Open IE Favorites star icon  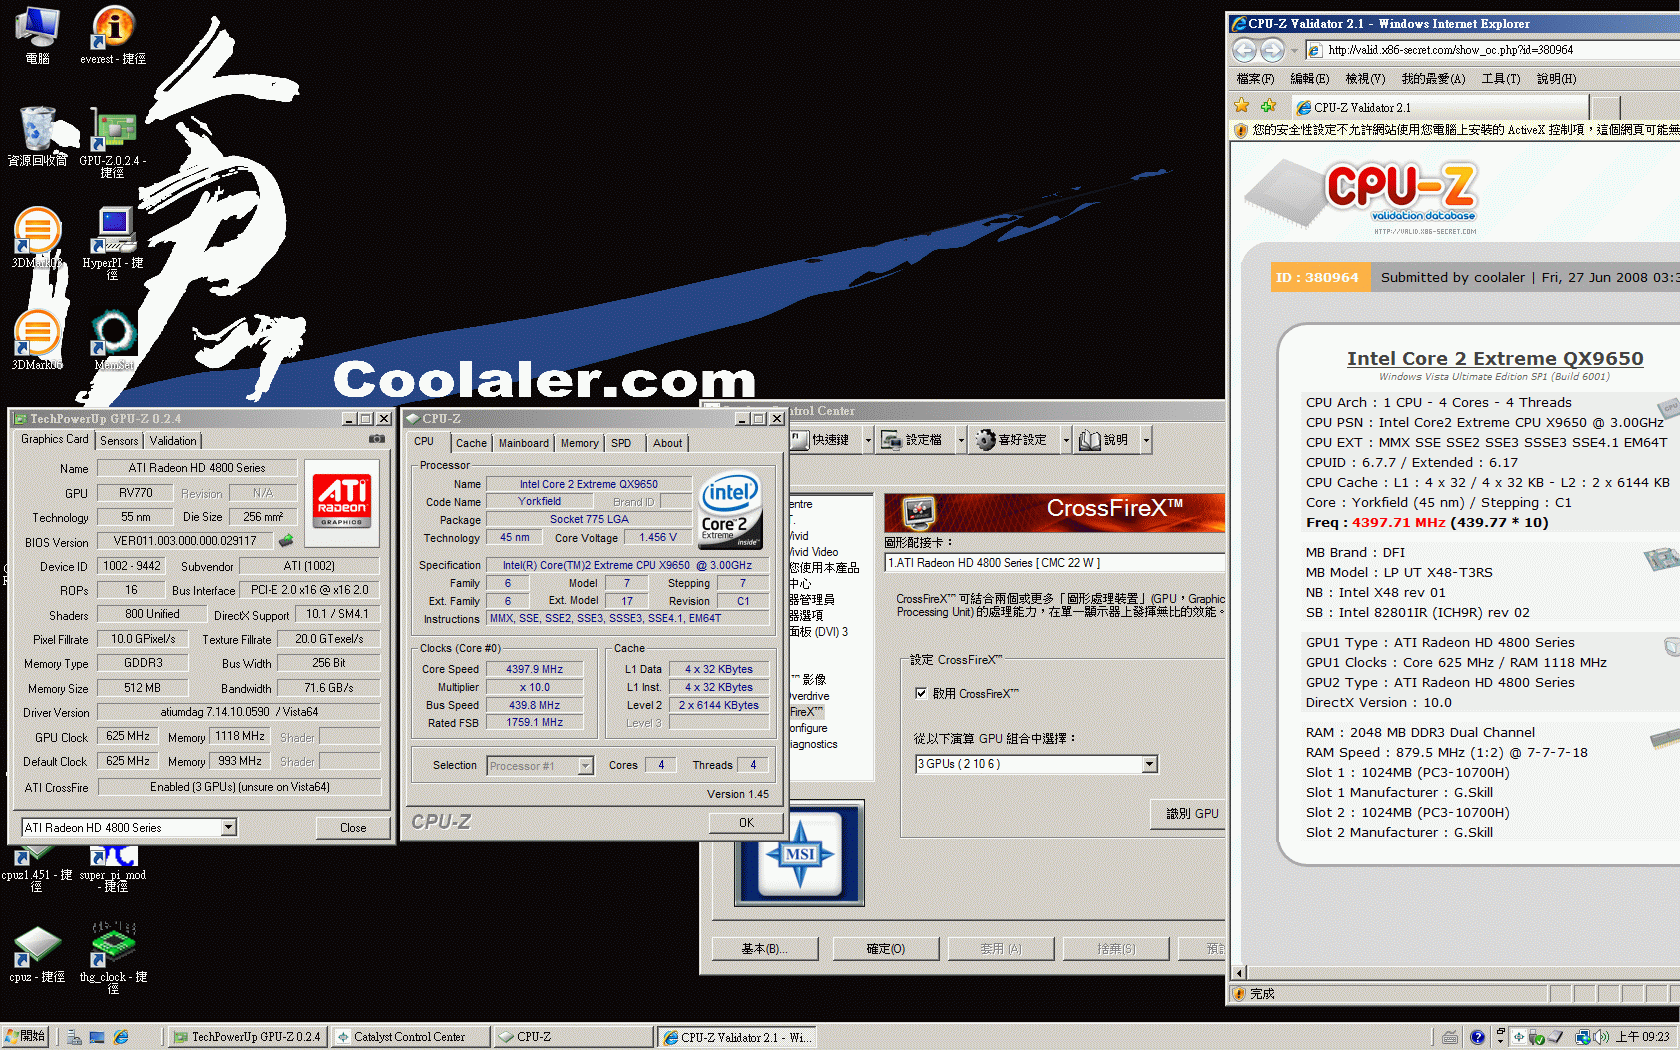(x=1242, y=106)
